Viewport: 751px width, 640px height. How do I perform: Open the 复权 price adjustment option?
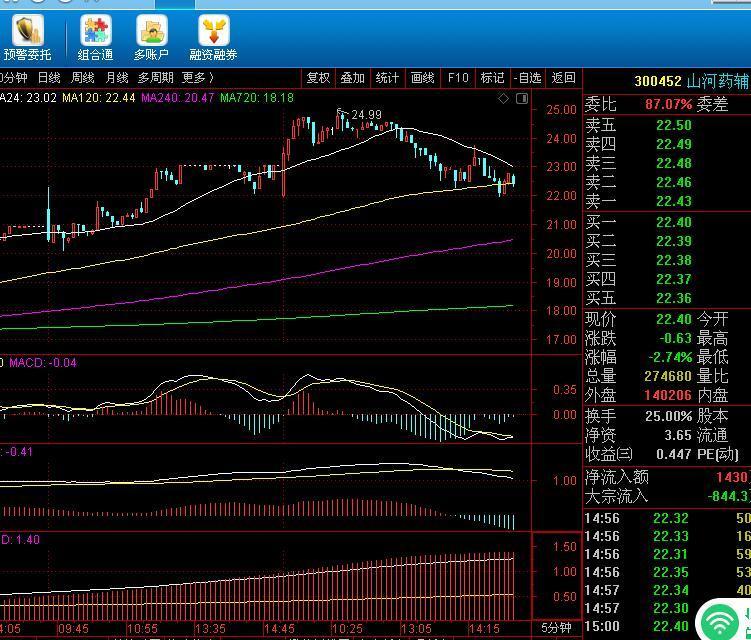318,78
